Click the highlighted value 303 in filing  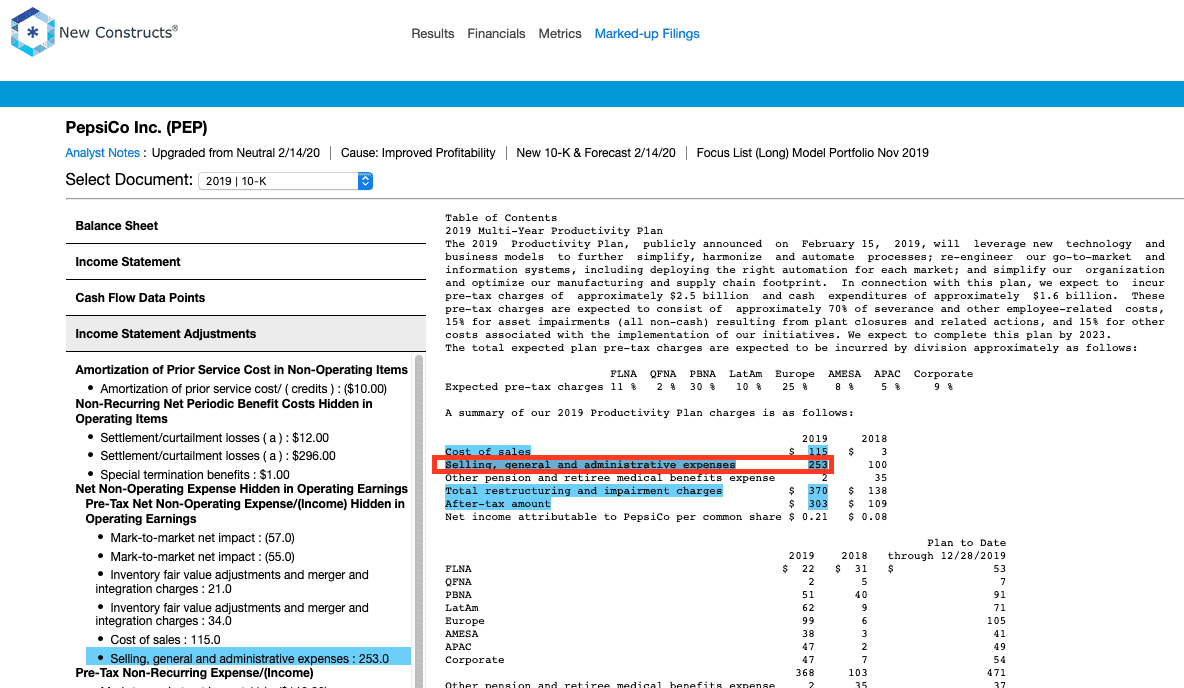[x=818, y=504]
